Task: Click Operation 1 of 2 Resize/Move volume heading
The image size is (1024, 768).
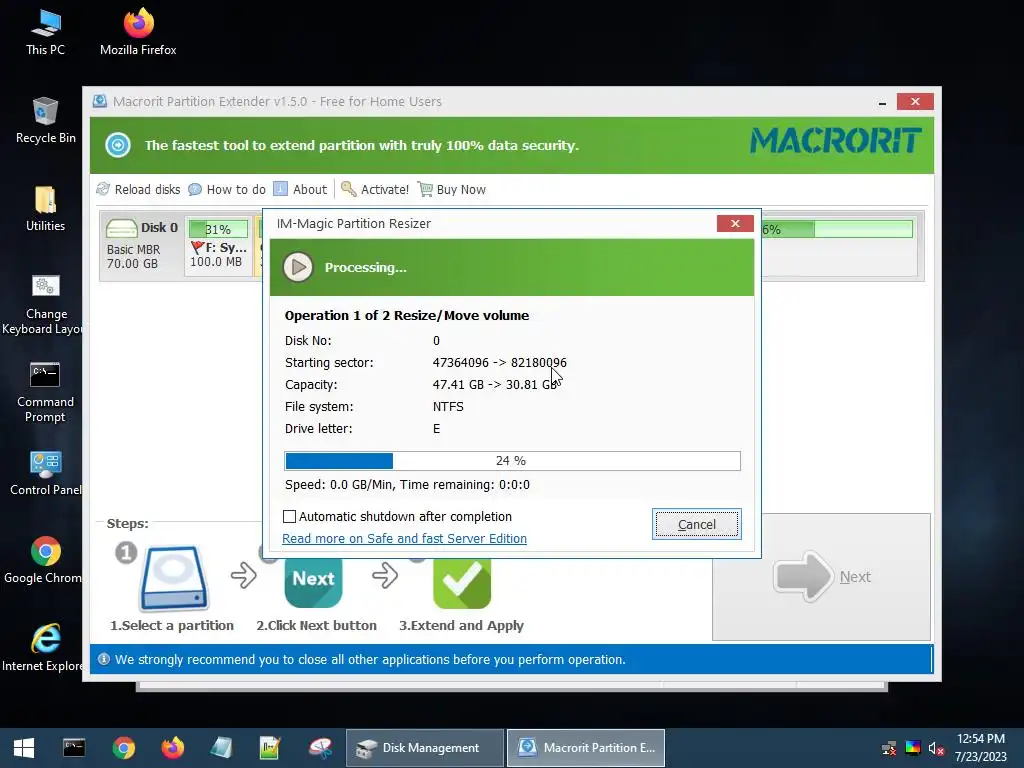Action: pyautogui.click(x=407, y=315)
